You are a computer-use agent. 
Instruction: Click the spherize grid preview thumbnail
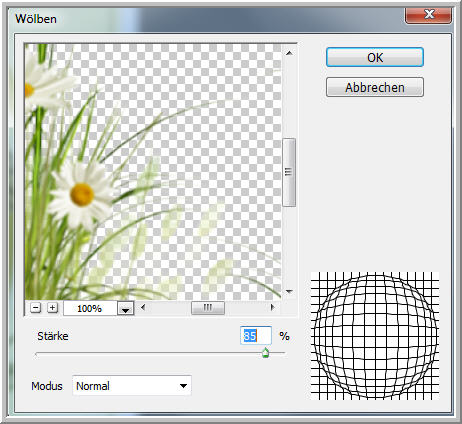point(375,336)
